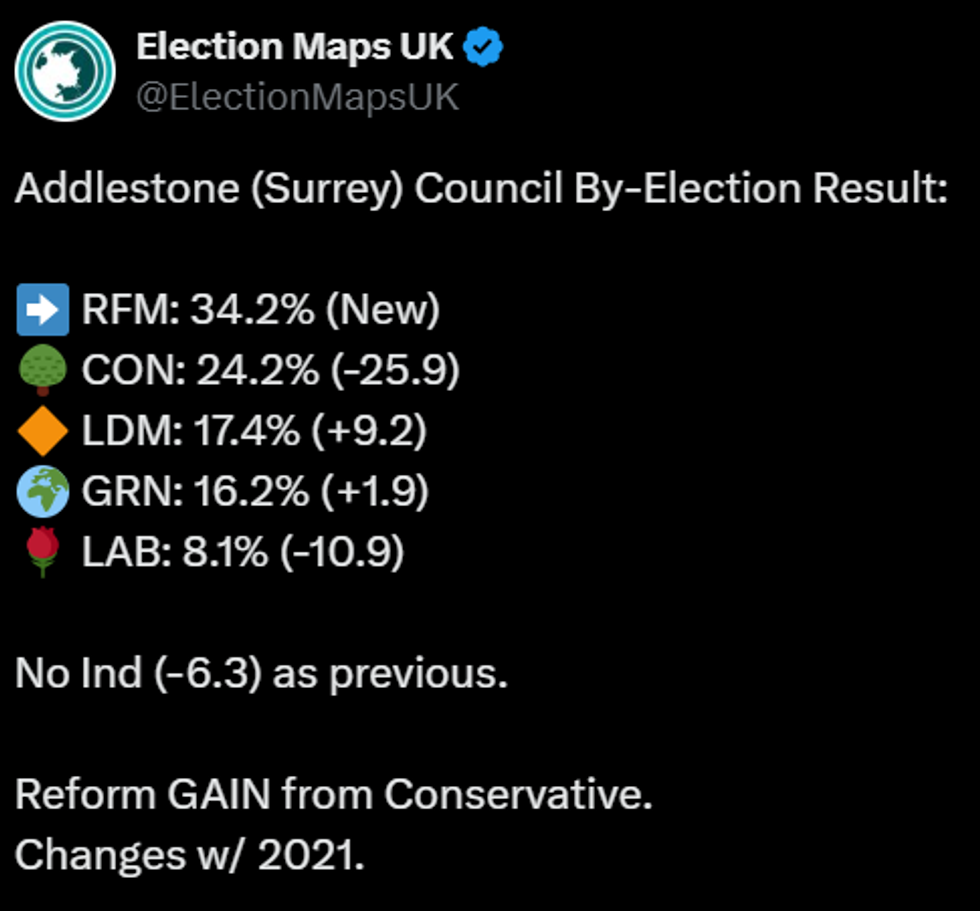Click the blue arrow emoji beside RFM

click(x=43, y=310)
